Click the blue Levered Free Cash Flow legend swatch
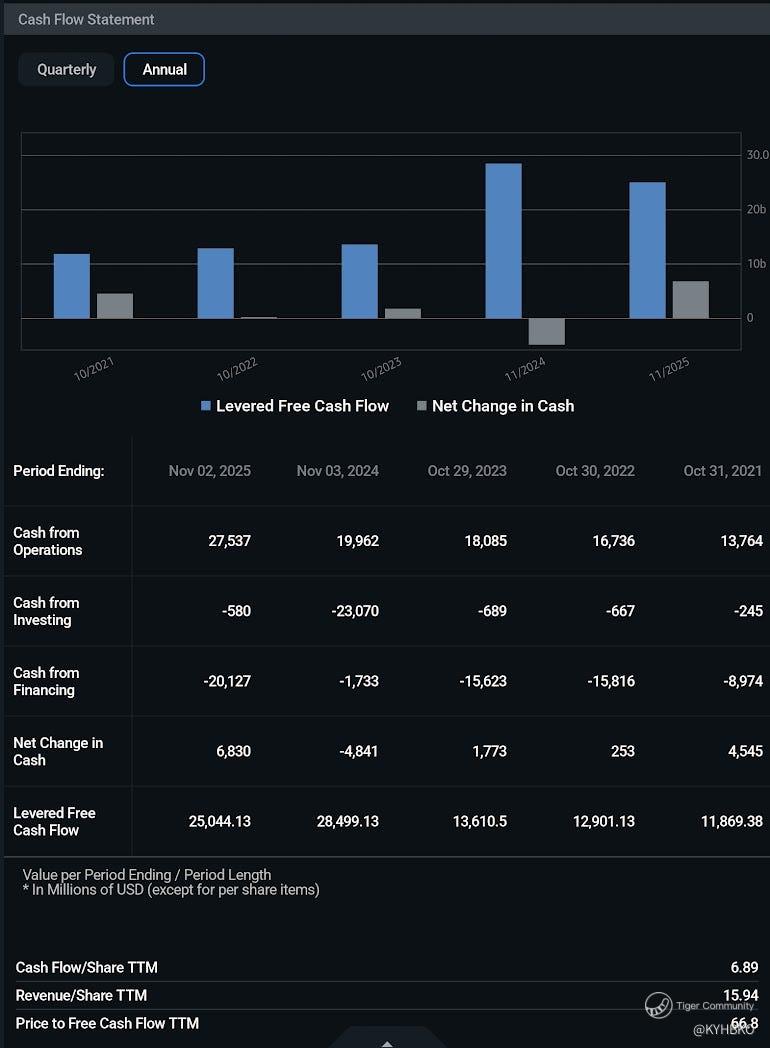This screenshot has height=1048, width=770. [206, 406]
